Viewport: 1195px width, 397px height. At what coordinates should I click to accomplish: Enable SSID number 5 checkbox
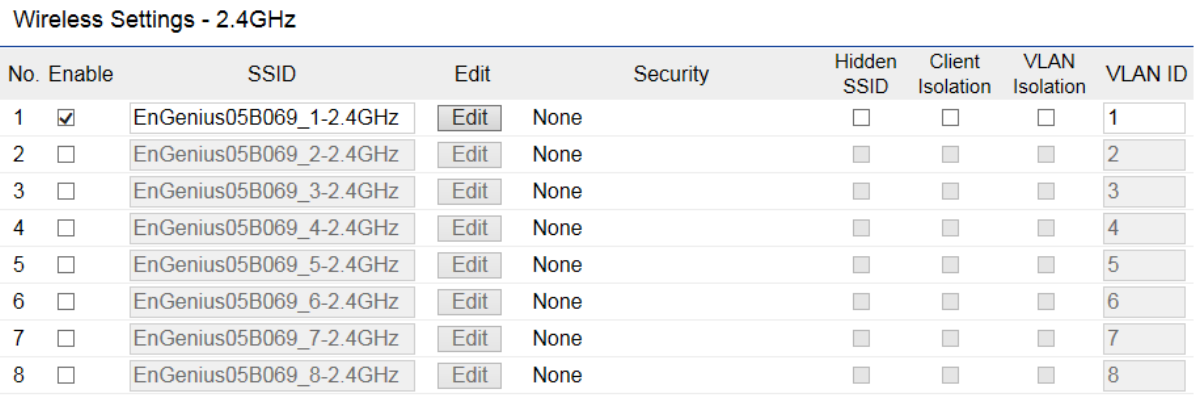(x=66, y=264)
